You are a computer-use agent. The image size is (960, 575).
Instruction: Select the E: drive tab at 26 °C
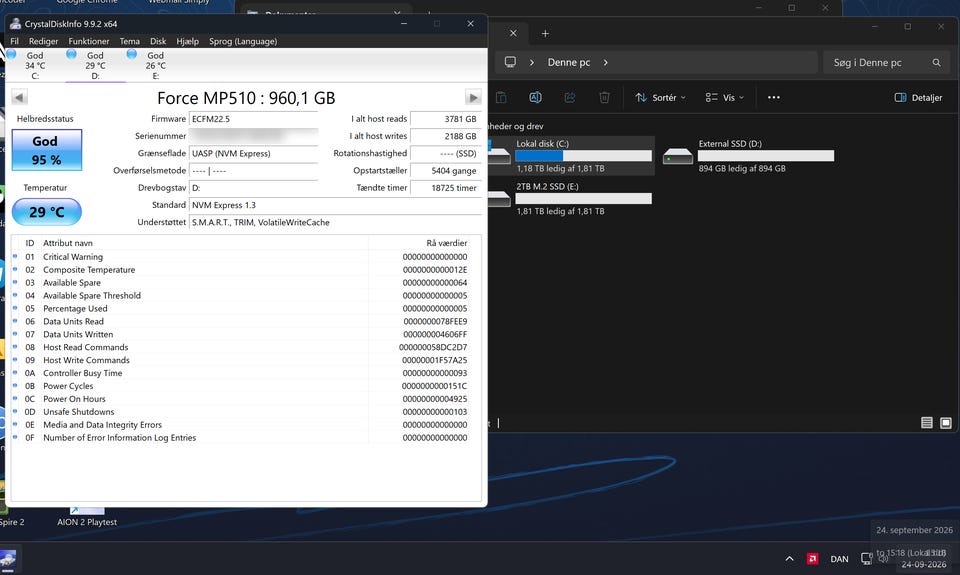[x=155, y=65]
